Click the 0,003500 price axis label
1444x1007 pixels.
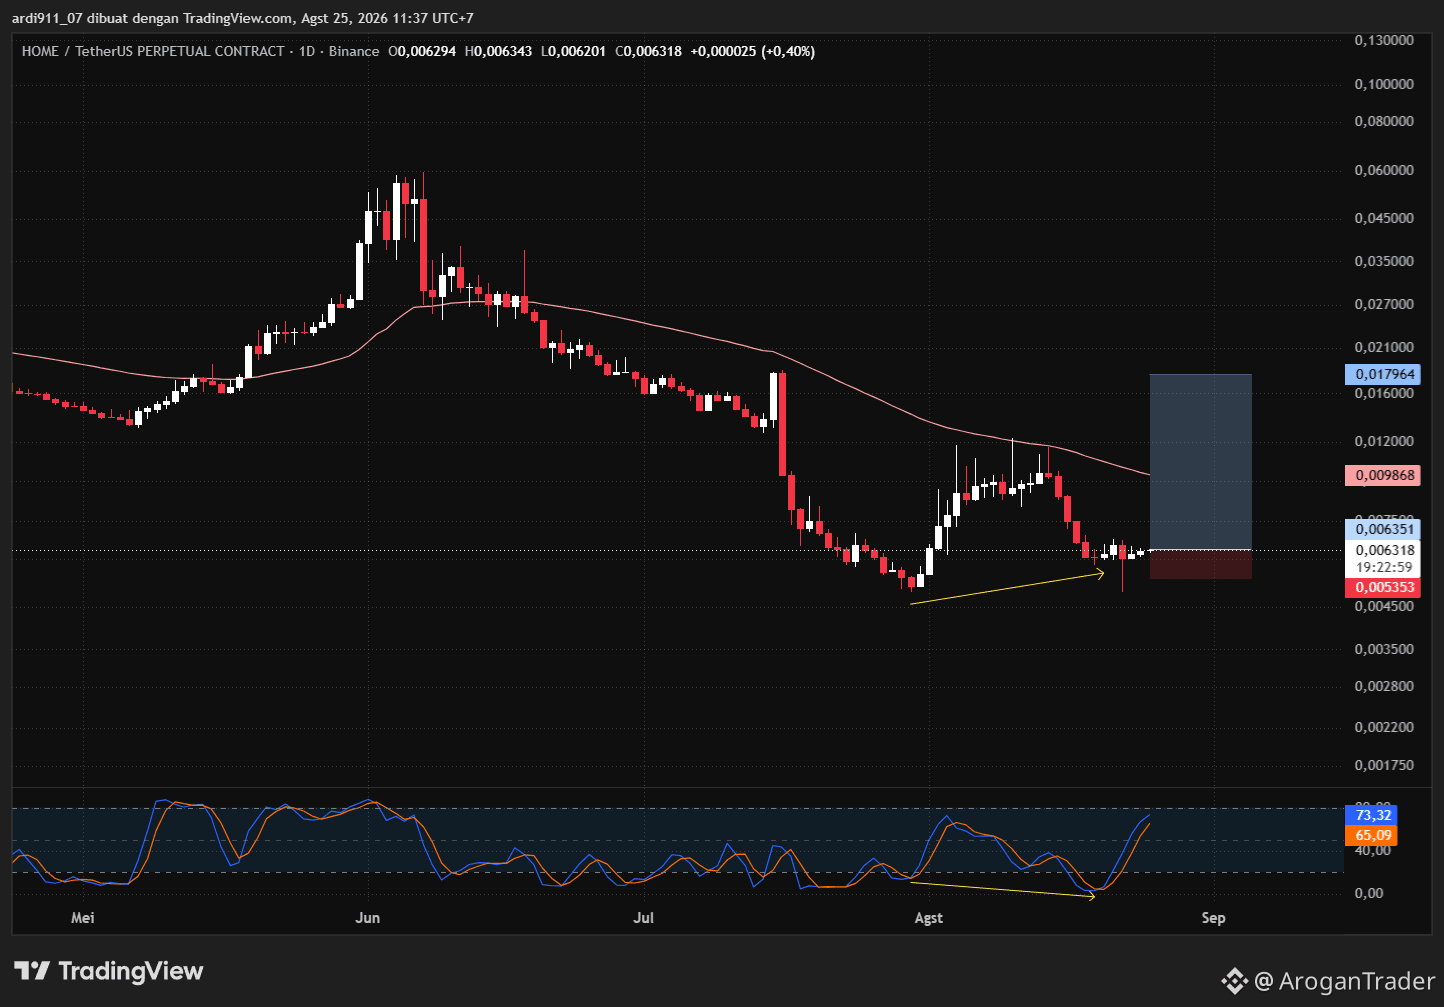click(1385, 649)
